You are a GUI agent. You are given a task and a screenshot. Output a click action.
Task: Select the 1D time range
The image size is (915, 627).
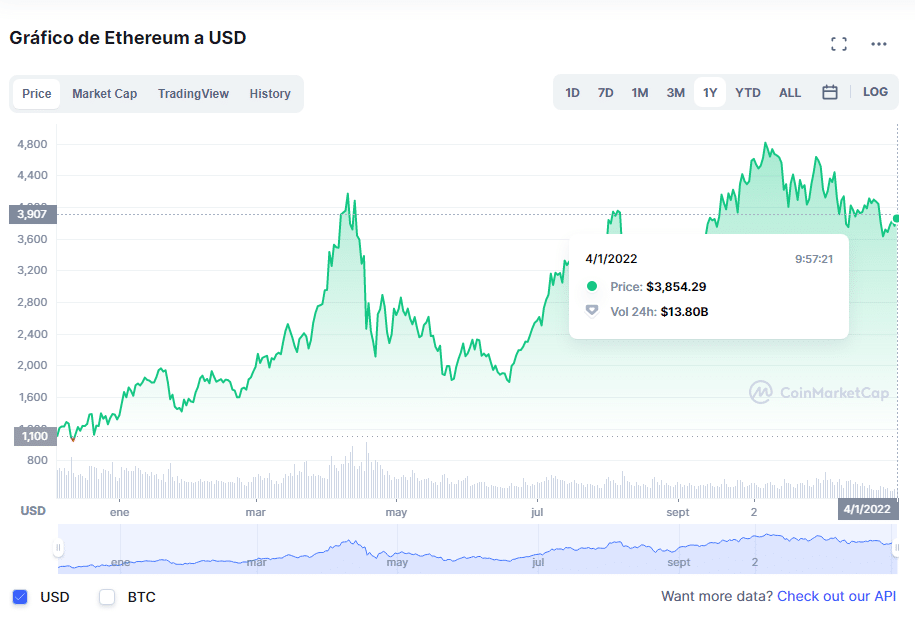tap(572, 92)
